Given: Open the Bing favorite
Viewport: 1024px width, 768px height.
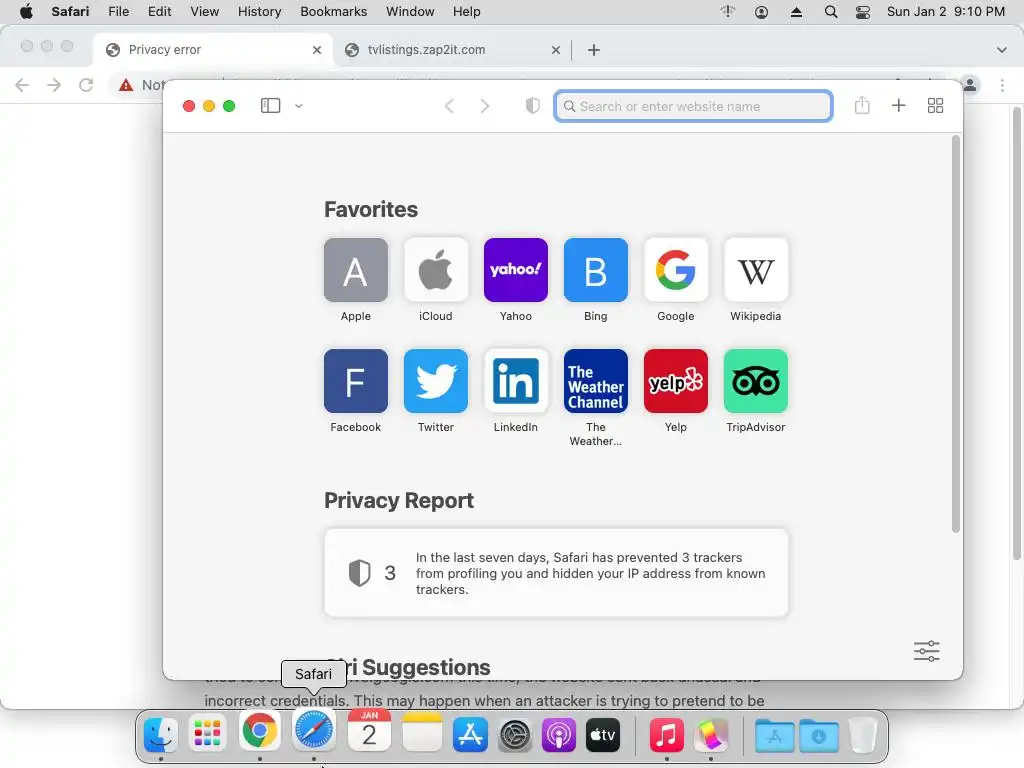Looking at the screenshot, I should (x=596, y=270).
